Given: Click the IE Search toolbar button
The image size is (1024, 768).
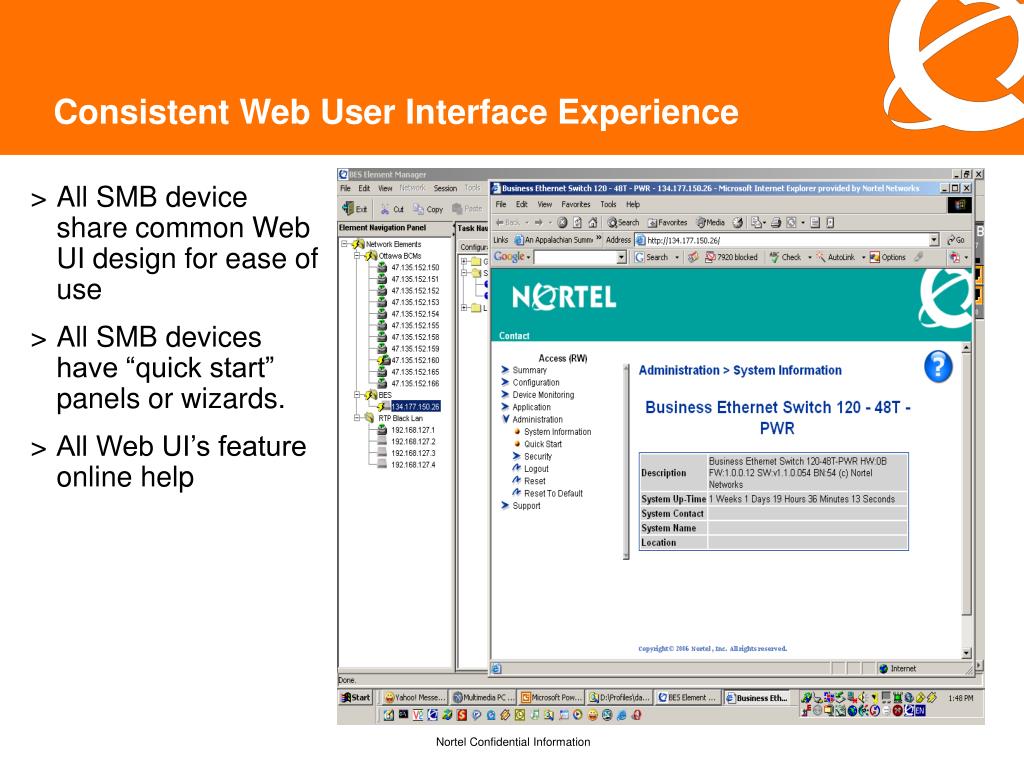Looking at the screenshot, I should [624, 223].
